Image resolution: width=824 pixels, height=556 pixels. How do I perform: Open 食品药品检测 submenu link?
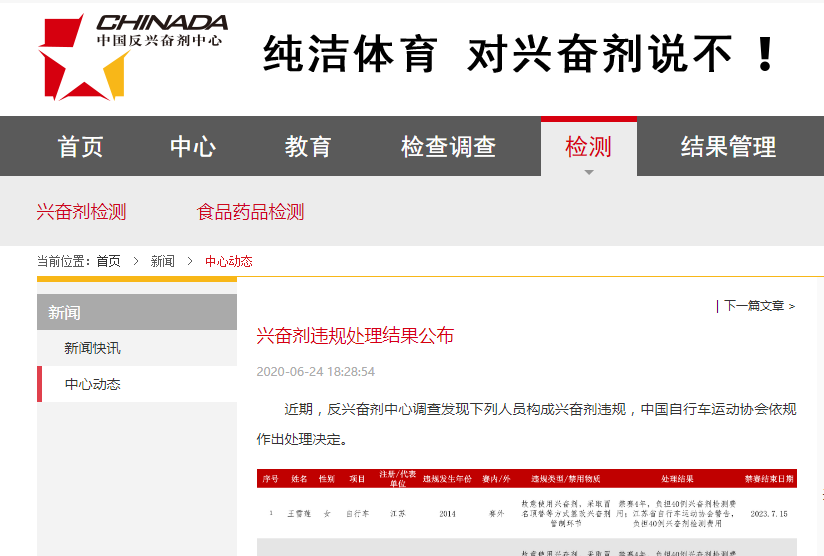[x=250, y=212]
